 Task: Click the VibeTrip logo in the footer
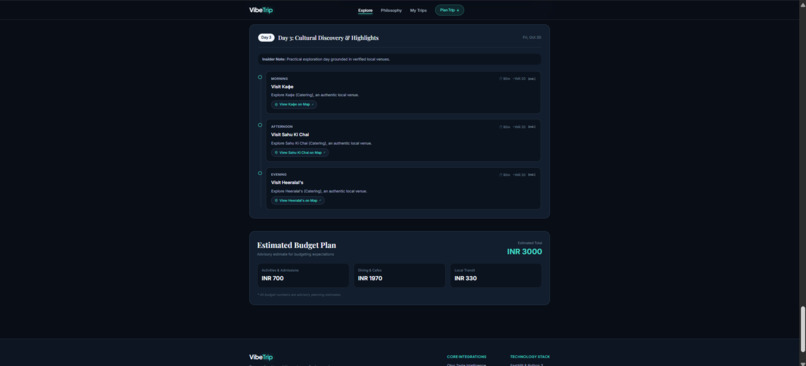(261, 357)
